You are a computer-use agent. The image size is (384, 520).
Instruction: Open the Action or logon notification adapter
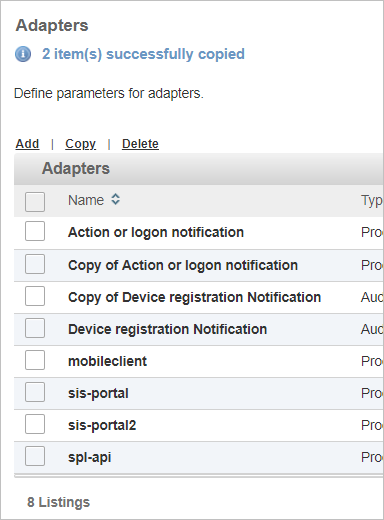tap(156, 232)
